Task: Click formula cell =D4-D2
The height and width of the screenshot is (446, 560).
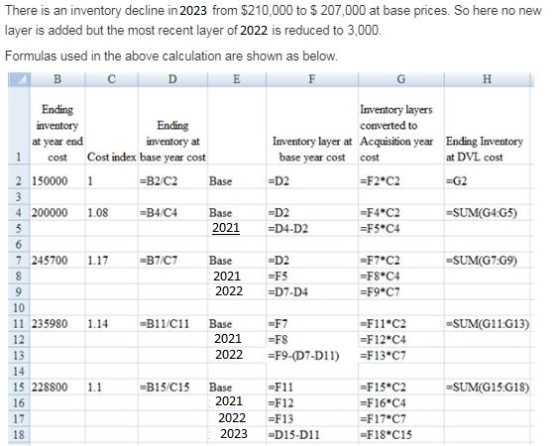Action: [312, 229]
